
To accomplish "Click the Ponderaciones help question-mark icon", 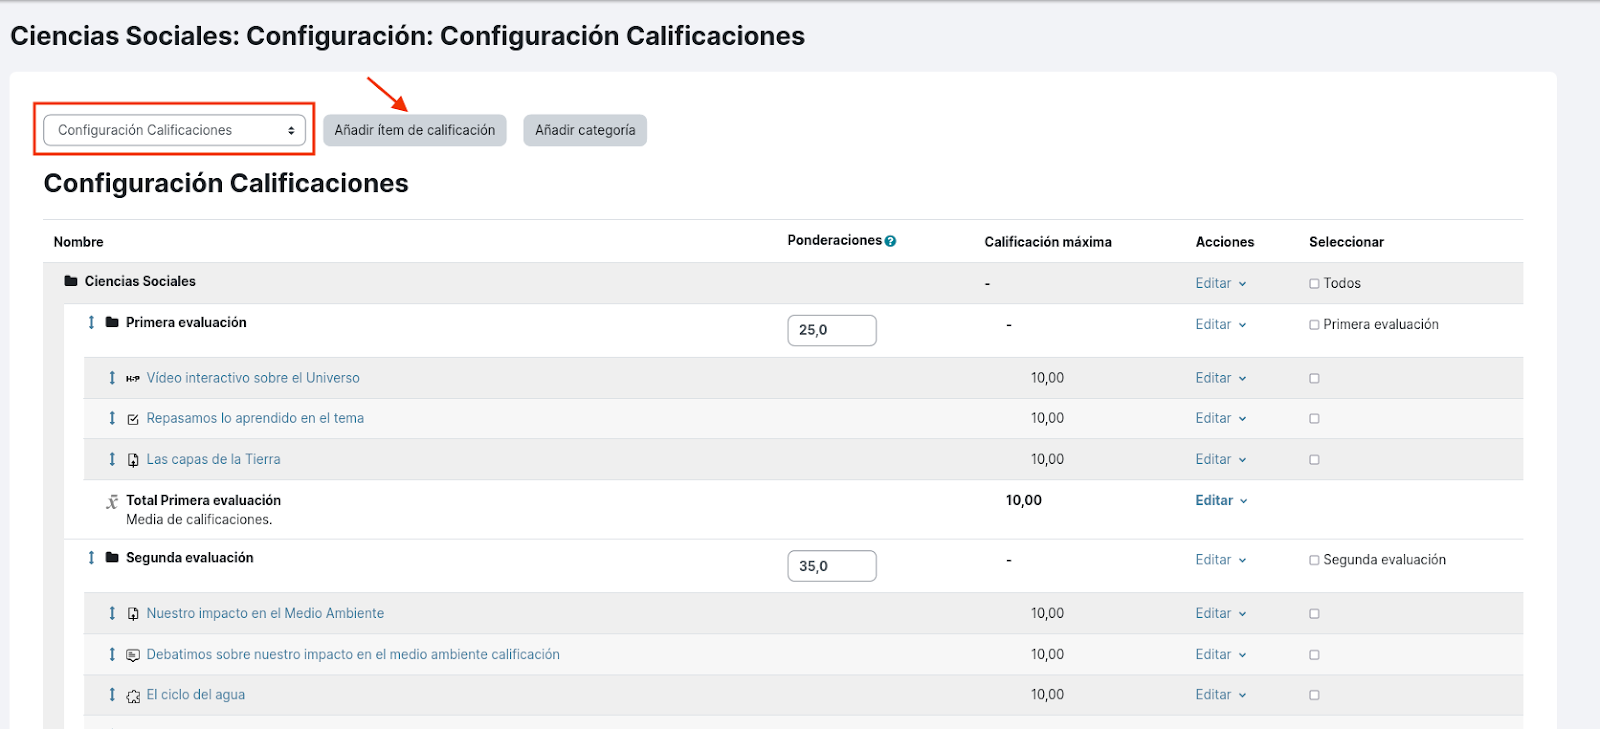I will (x=890, y=241).
